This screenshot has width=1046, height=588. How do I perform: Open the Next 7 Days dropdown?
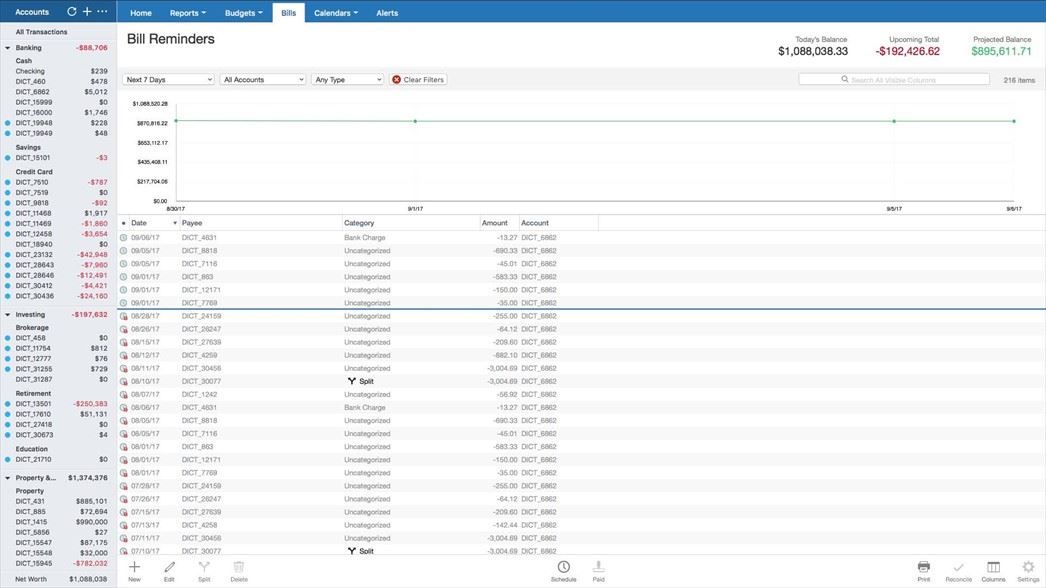[168, 79]
